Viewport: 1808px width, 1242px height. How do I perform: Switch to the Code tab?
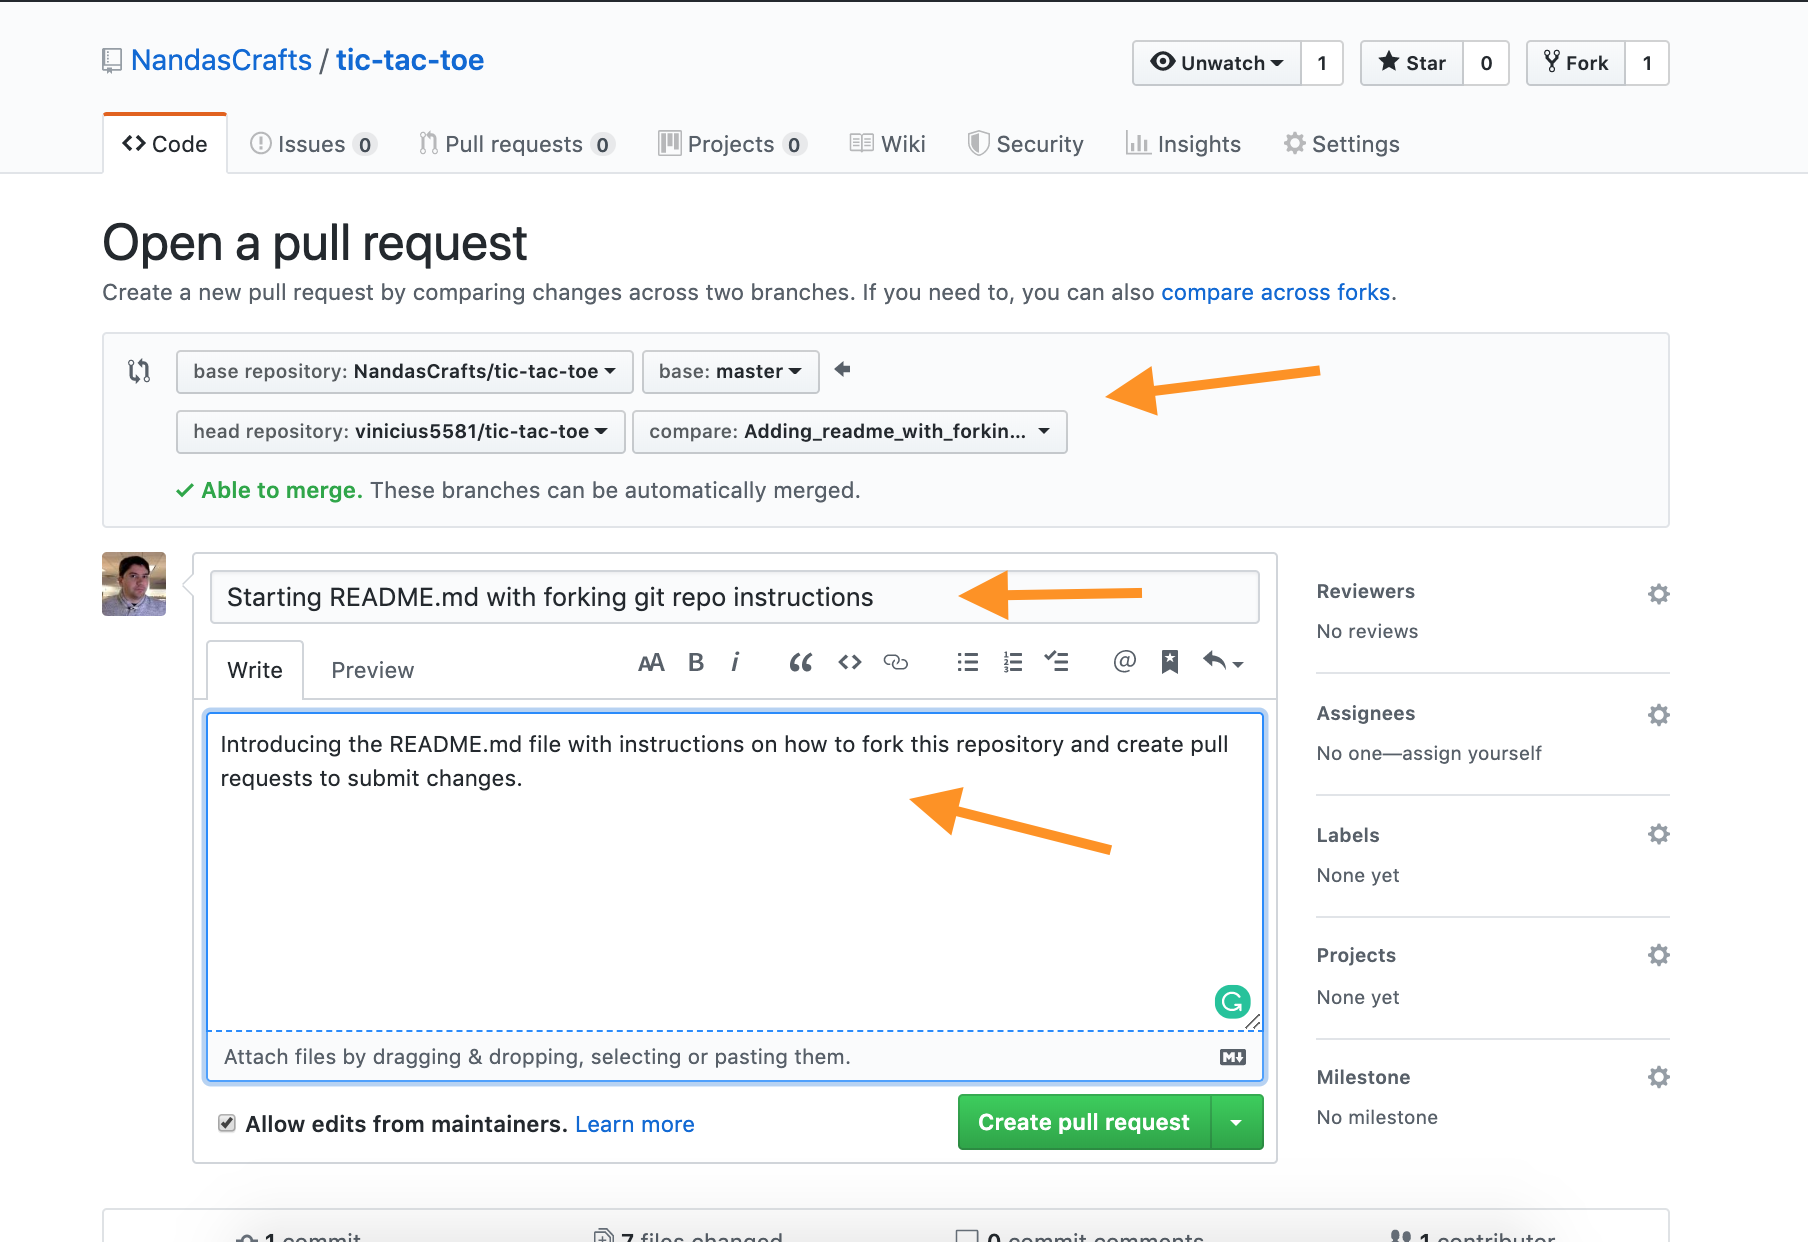[x=165, y=144]
